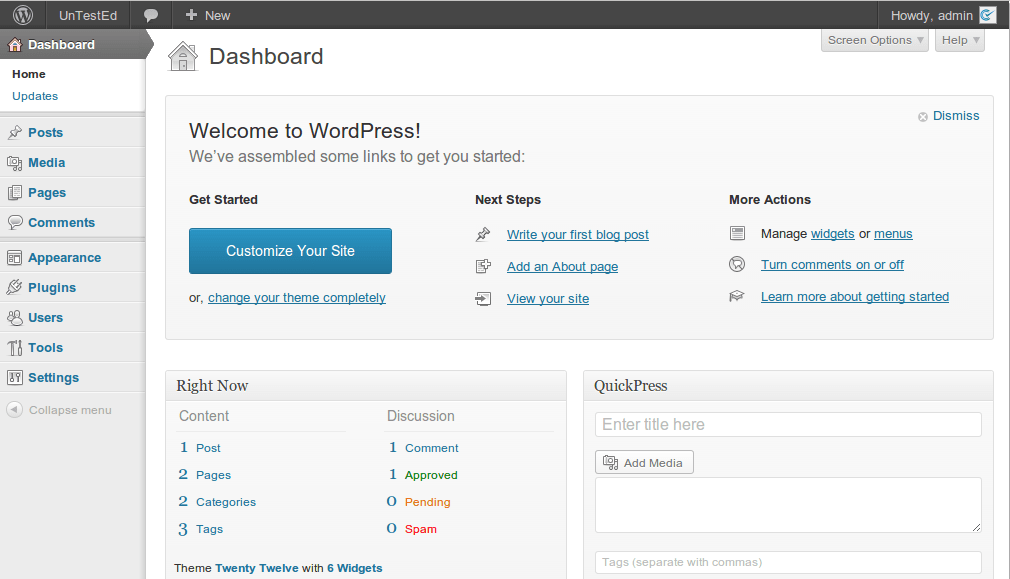Image resolution: width=1010 pixels, height=579 pixels.
Task: Click the Comments speech bubble sidebar icon
Action: (15, 223)
